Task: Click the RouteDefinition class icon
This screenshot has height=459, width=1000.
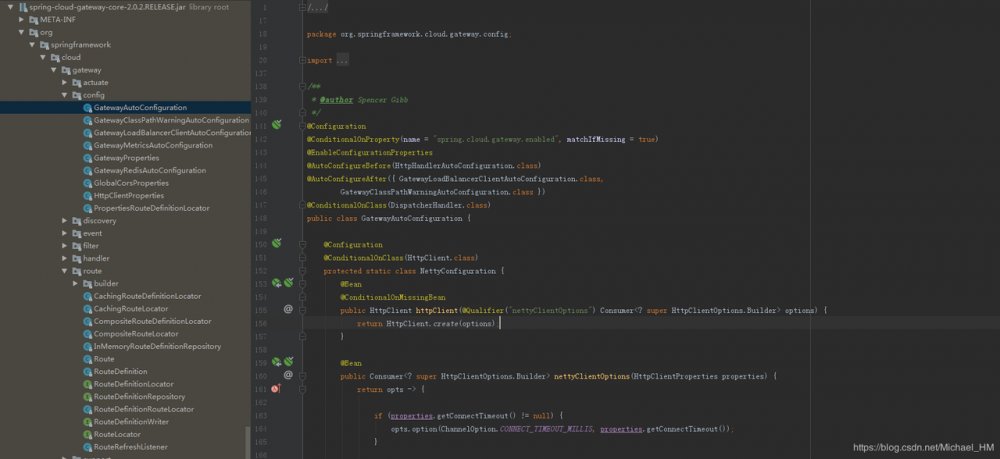Action: tap(88, 372)
